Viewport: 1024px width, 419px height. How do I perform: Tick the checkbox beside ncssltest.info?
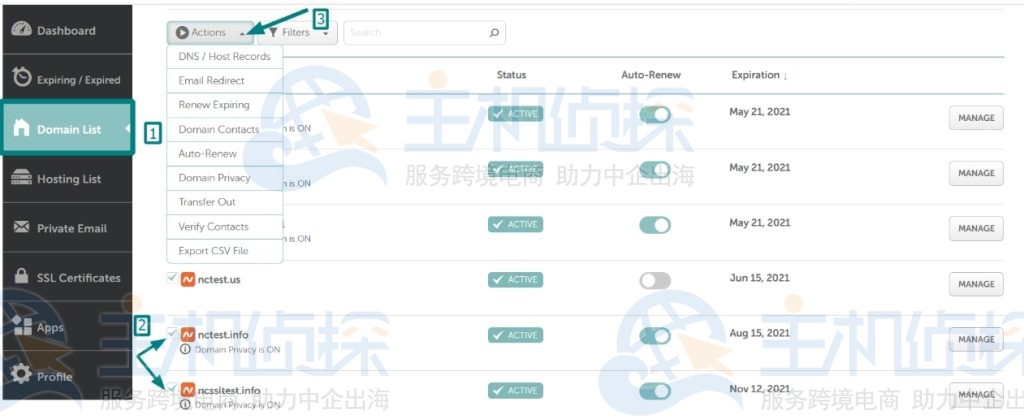tap(172, 389)
